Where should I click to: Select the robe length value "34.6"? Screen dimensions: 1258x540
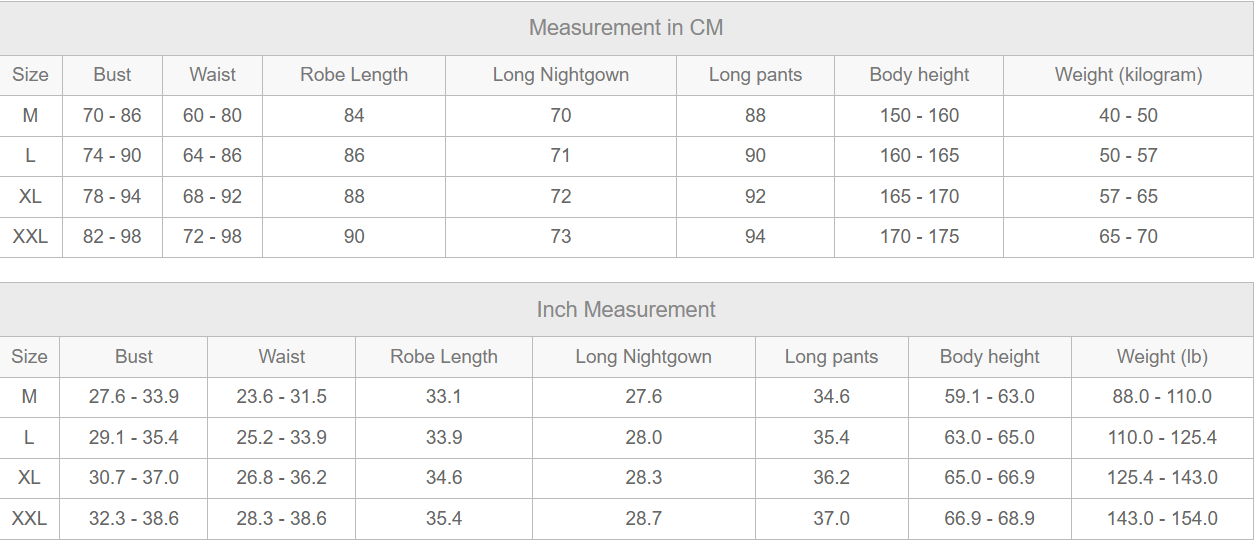pyautogui.click(x=444, y=478)
